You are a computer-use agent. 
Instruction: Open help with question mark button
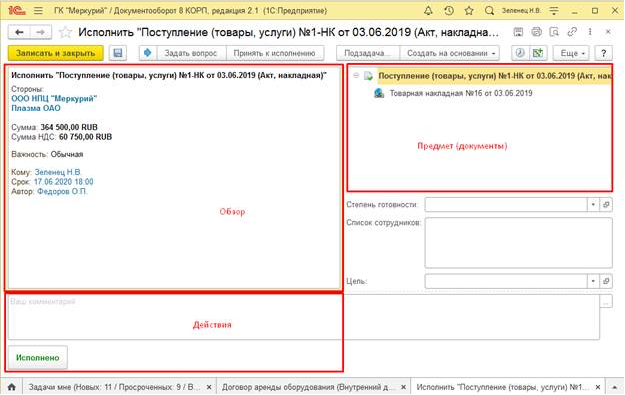click(604, 53)
